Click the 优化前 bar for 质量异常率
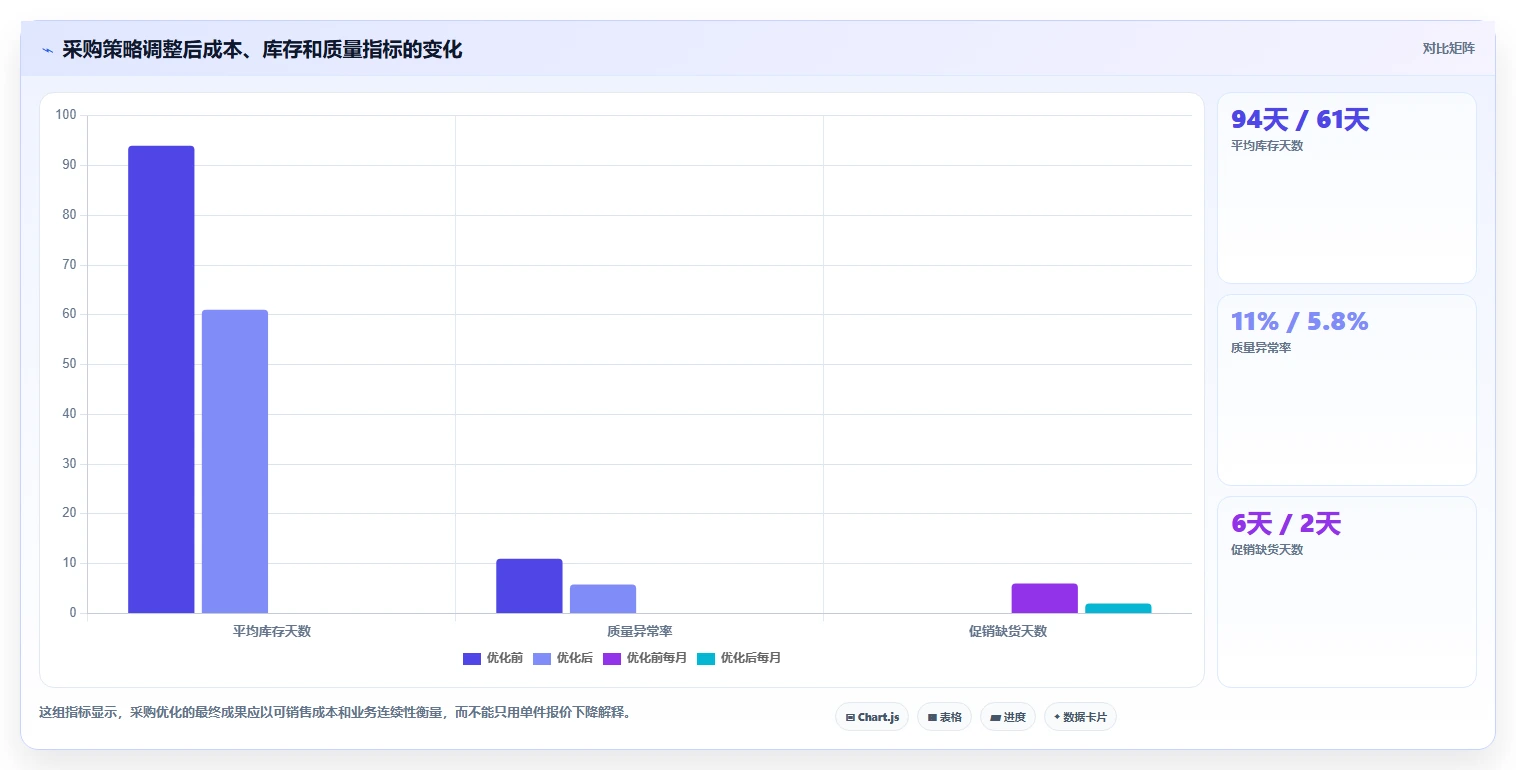The height and width of the screenshot is (770, 1516). click(x=529, y=586)
